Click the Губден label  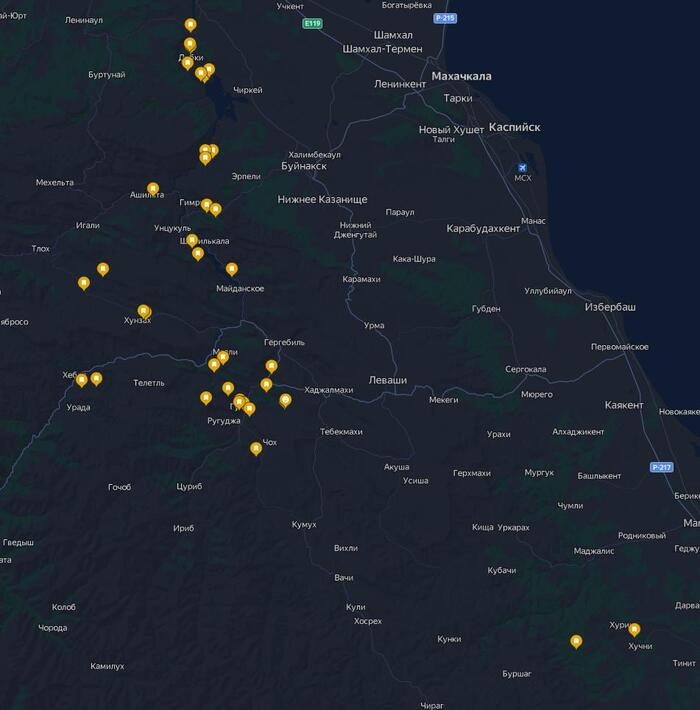click(486, 309)
